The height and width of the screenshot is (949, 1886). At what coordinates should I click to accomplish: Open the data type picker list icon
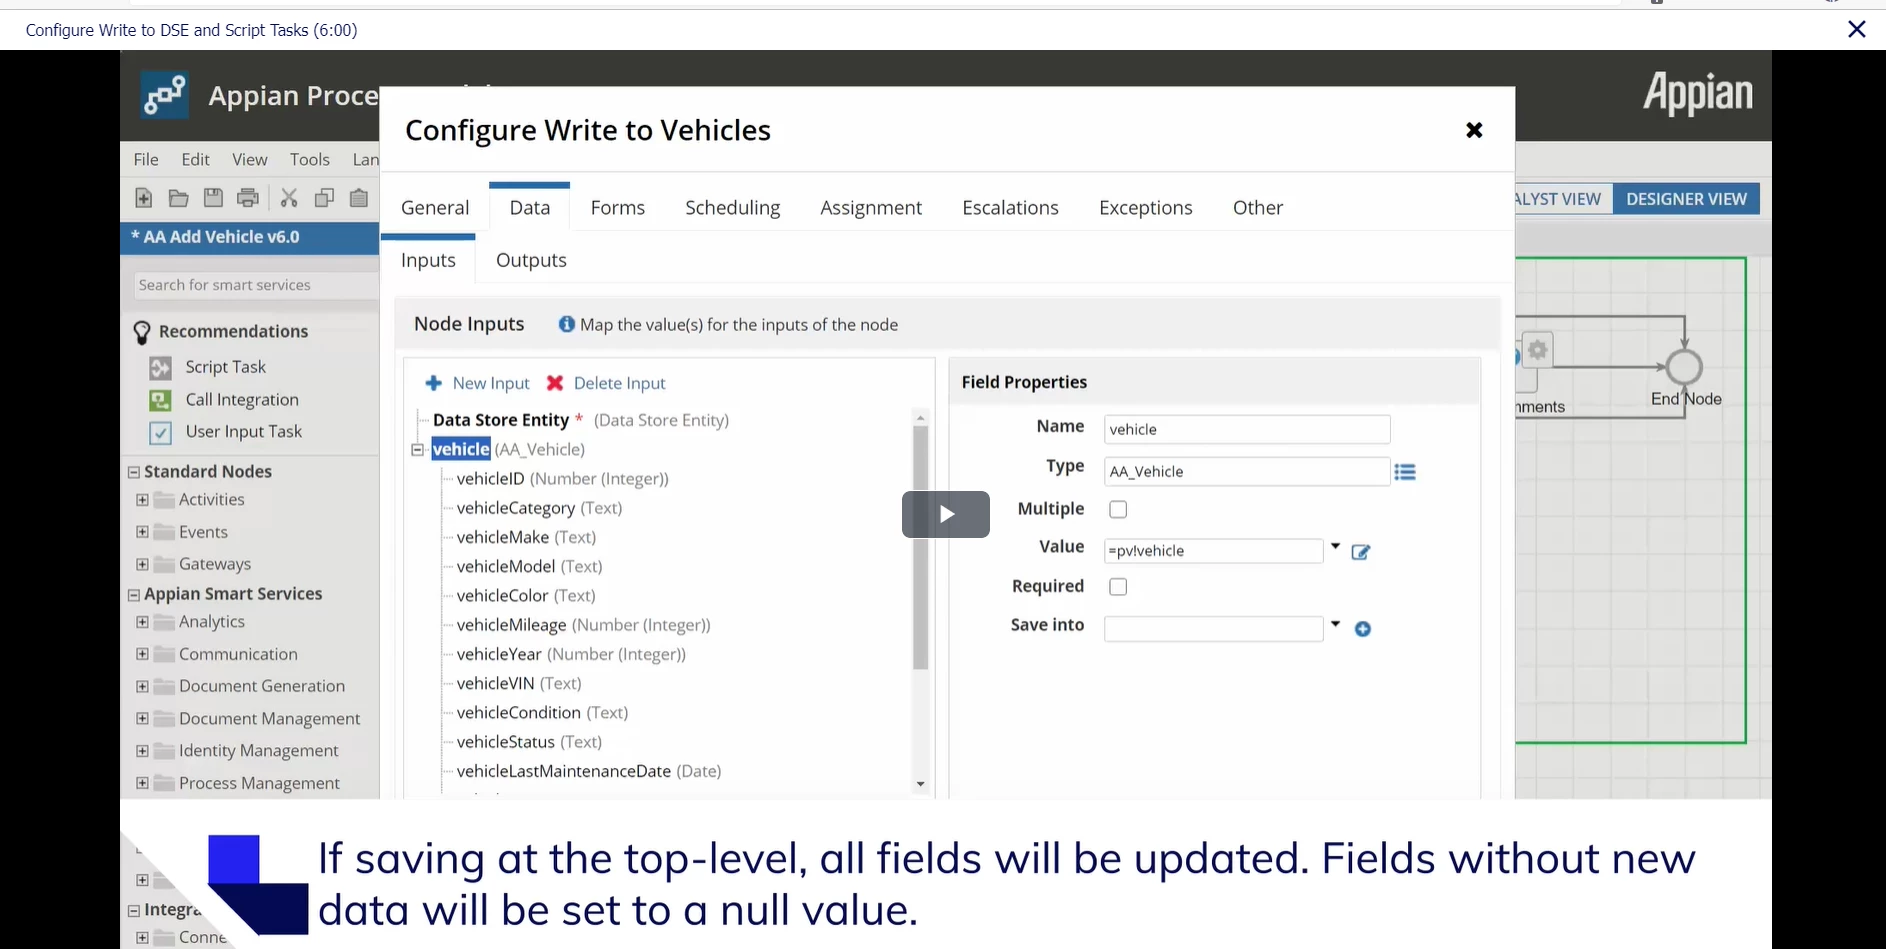click(1405, 472)
